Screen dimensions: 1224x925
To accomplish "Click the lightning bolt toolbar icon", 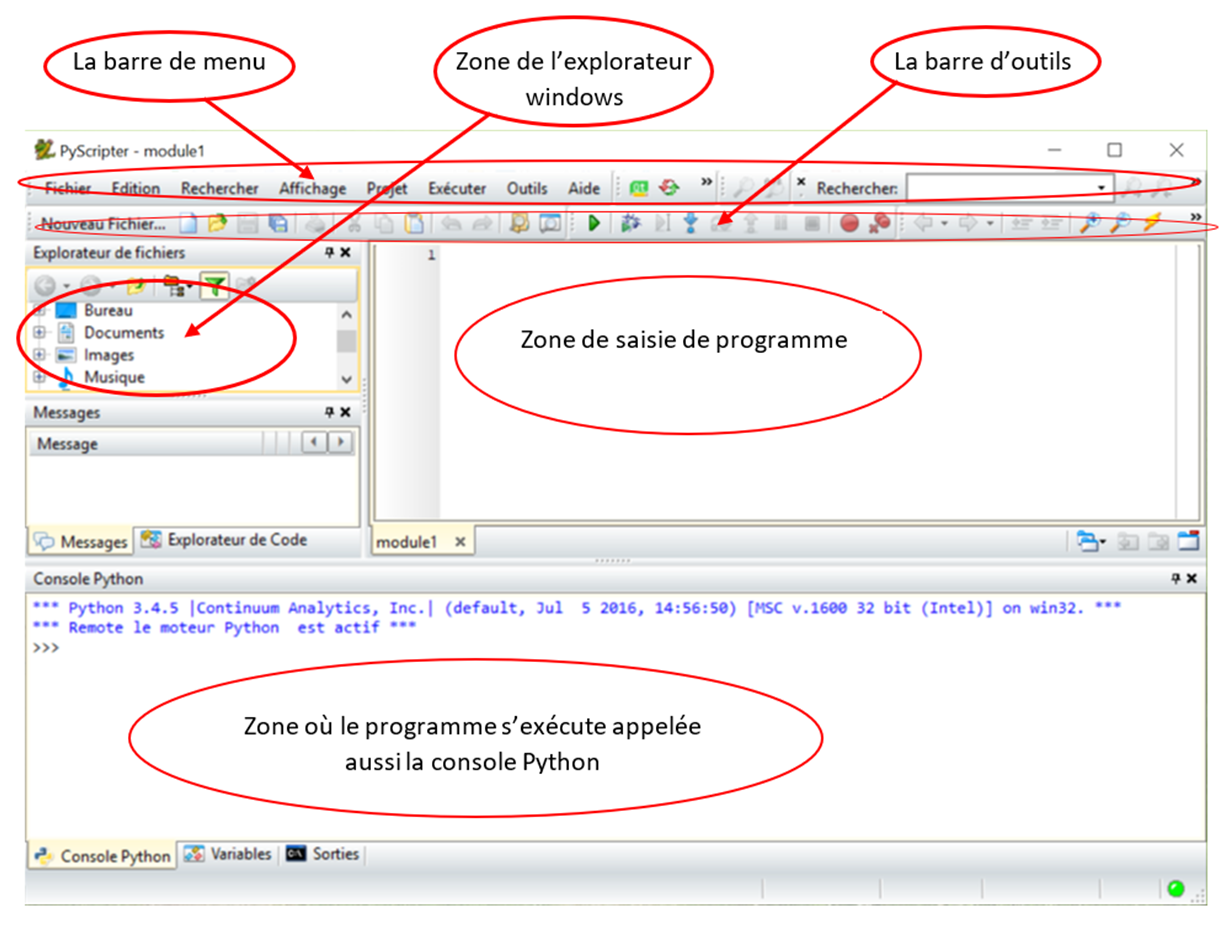I will [1151, 224].
